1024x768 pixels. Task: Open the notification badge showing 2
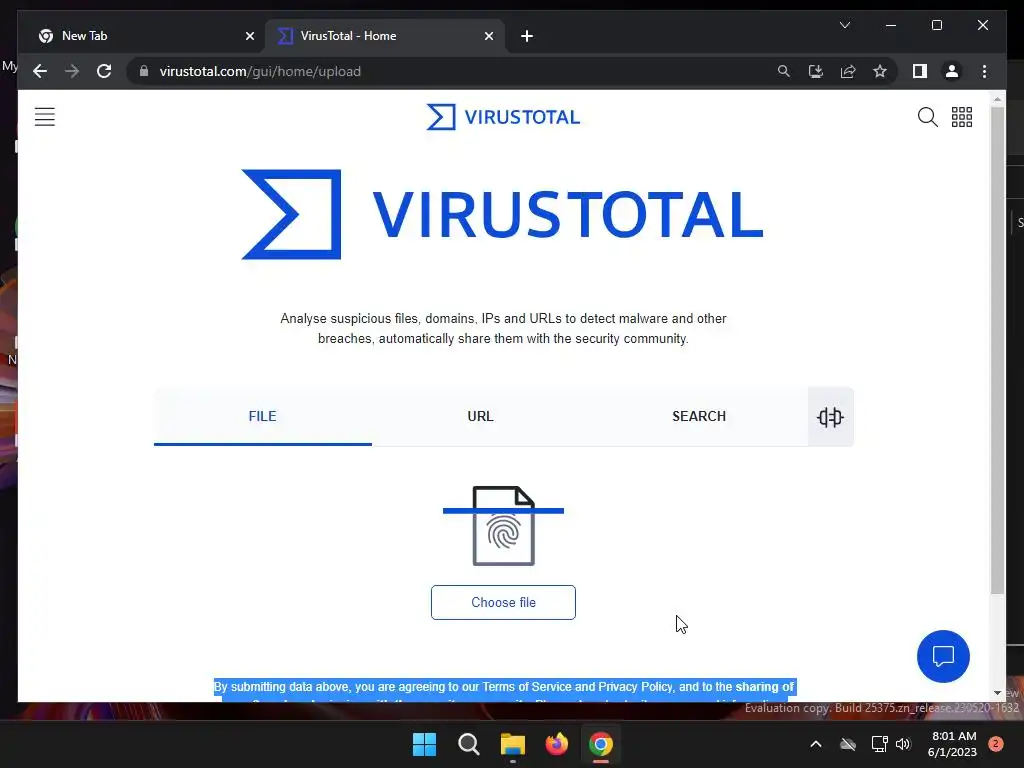[996, 743]
